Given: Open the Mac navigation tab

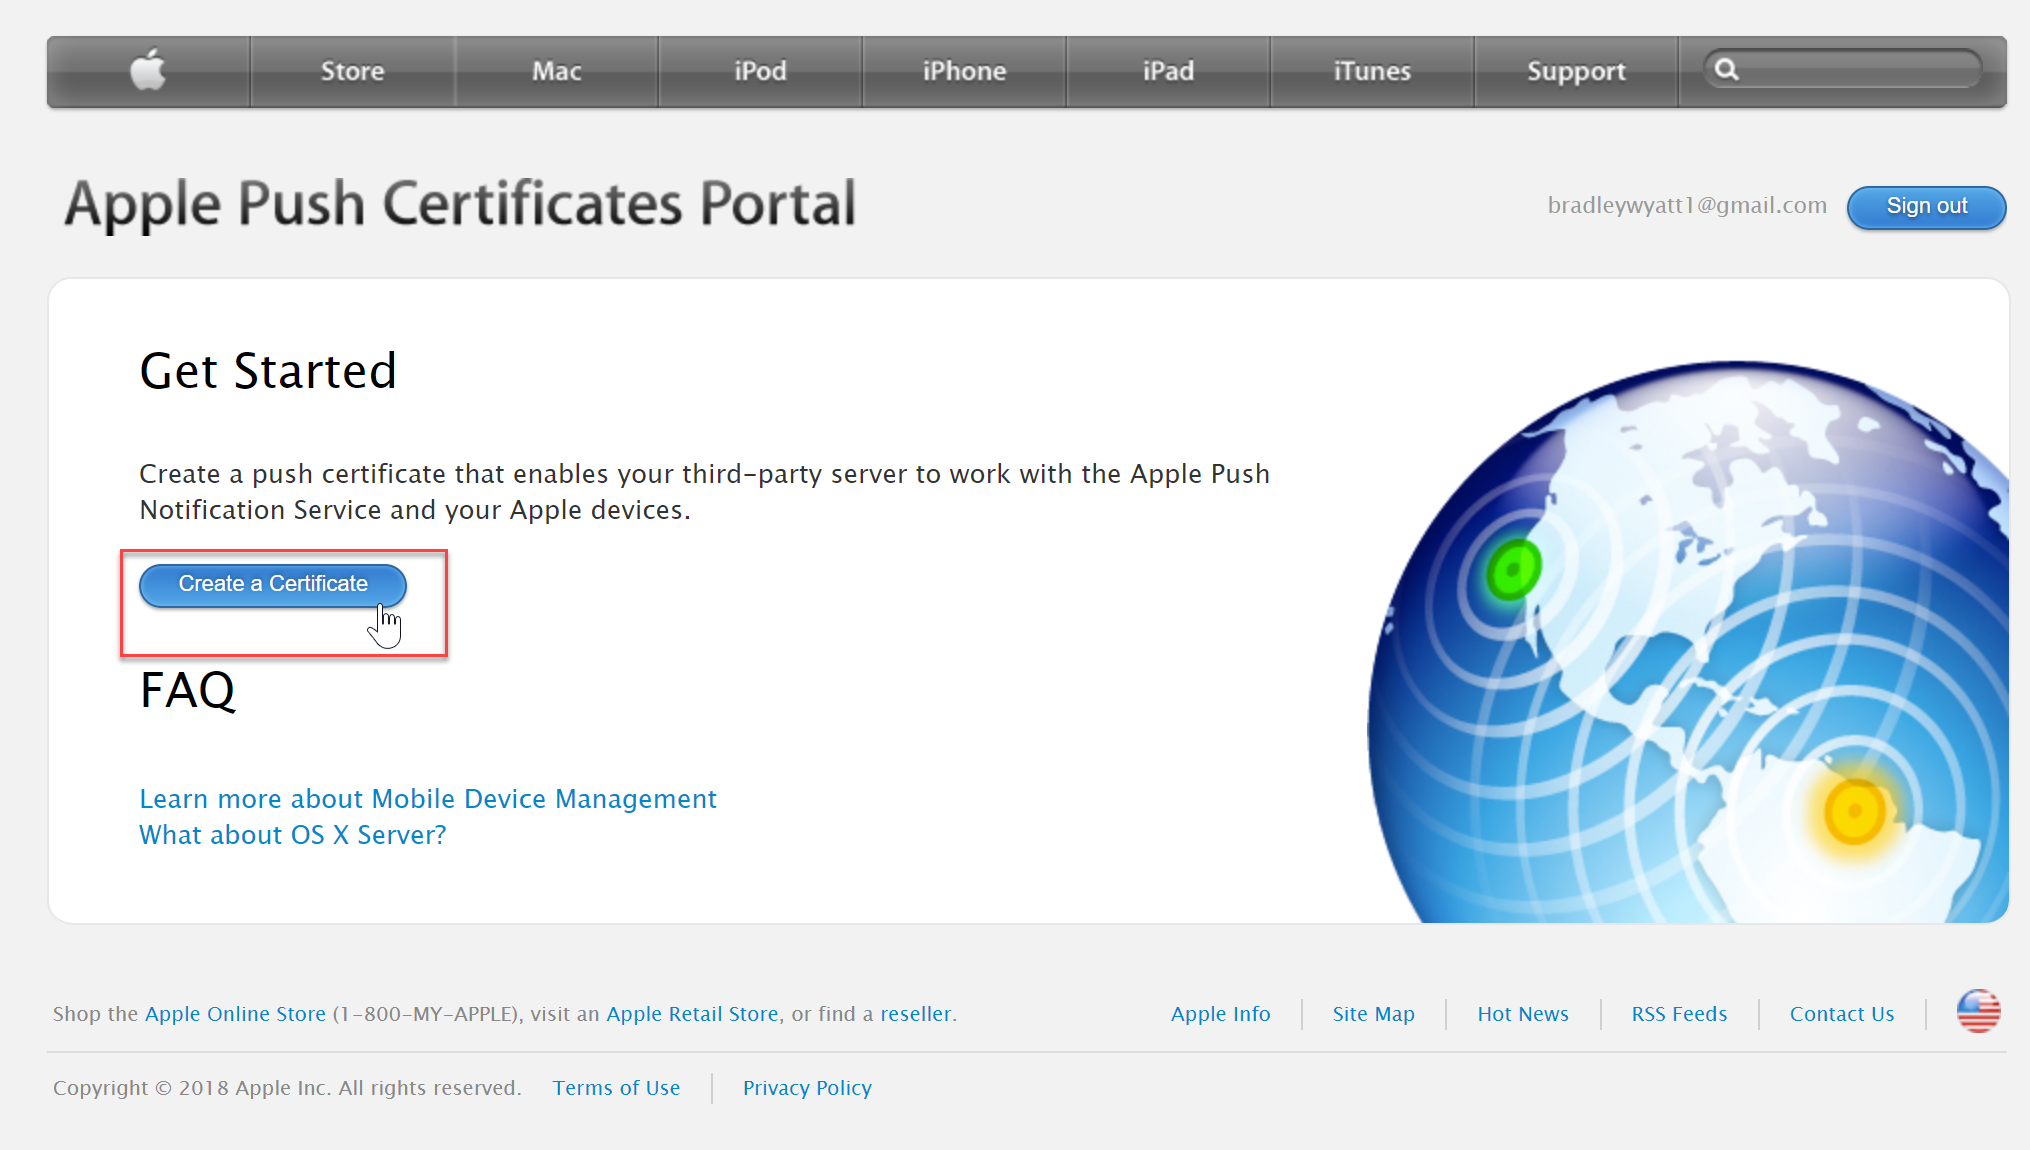Looking at the screenshot, I should [x=556, y=71].
